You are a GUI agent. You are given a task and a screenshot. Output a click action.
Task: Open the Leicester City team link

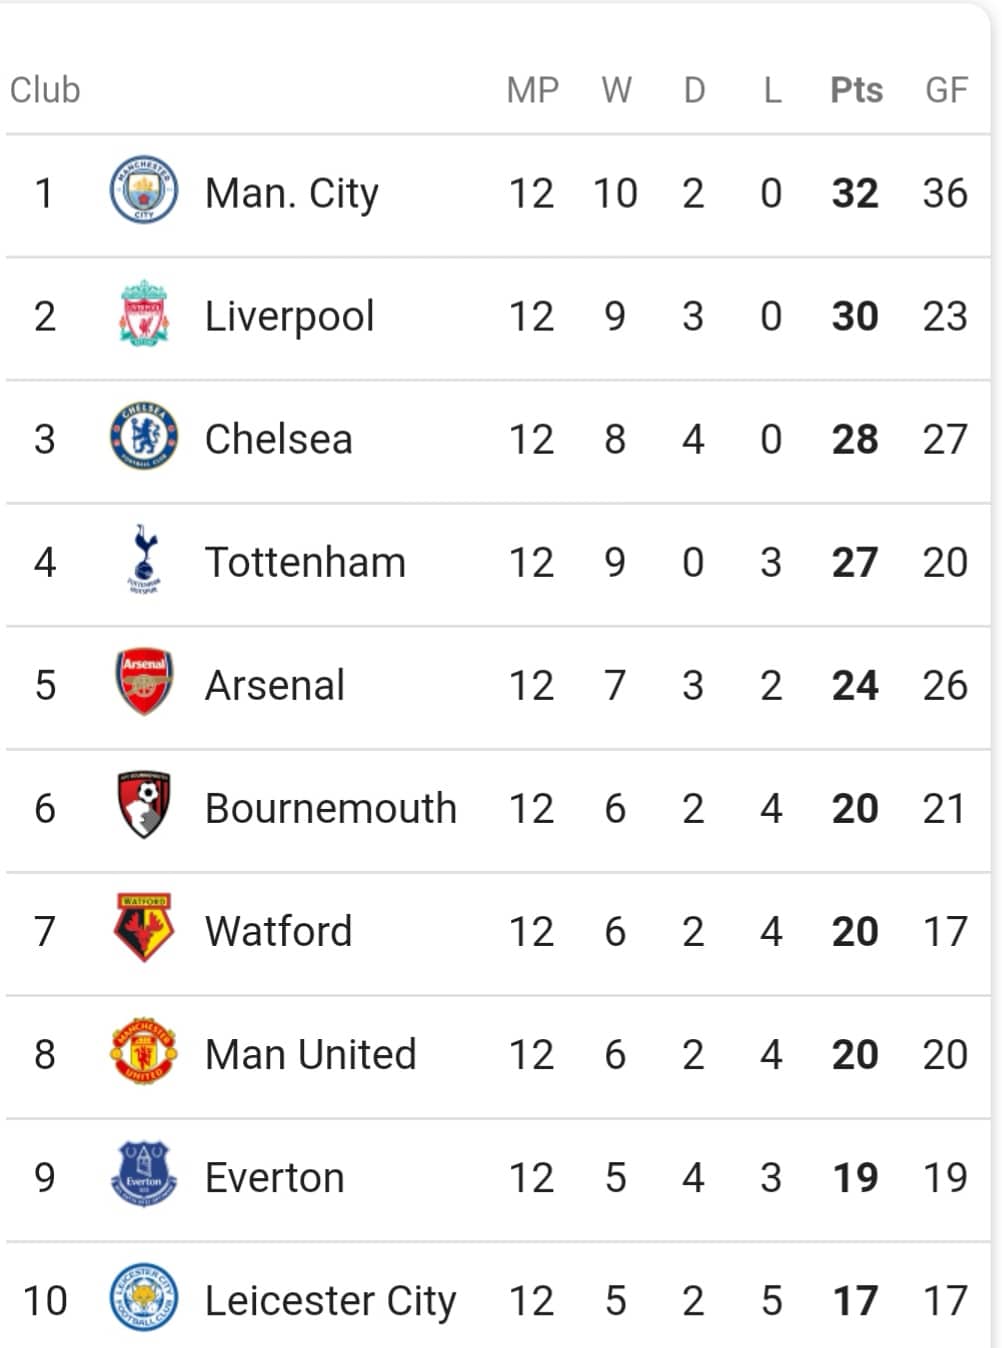pos(330,1301)
